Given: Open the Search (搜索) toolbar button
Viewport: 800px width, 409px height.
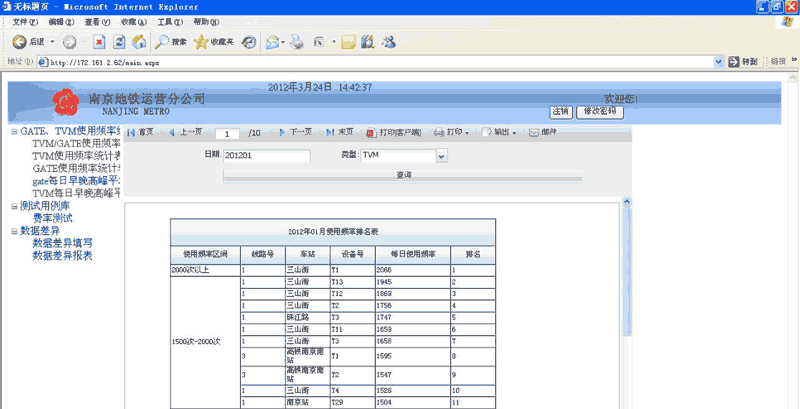Looking at the screenshot, I should pyautogui.click(x=171, y=42).
